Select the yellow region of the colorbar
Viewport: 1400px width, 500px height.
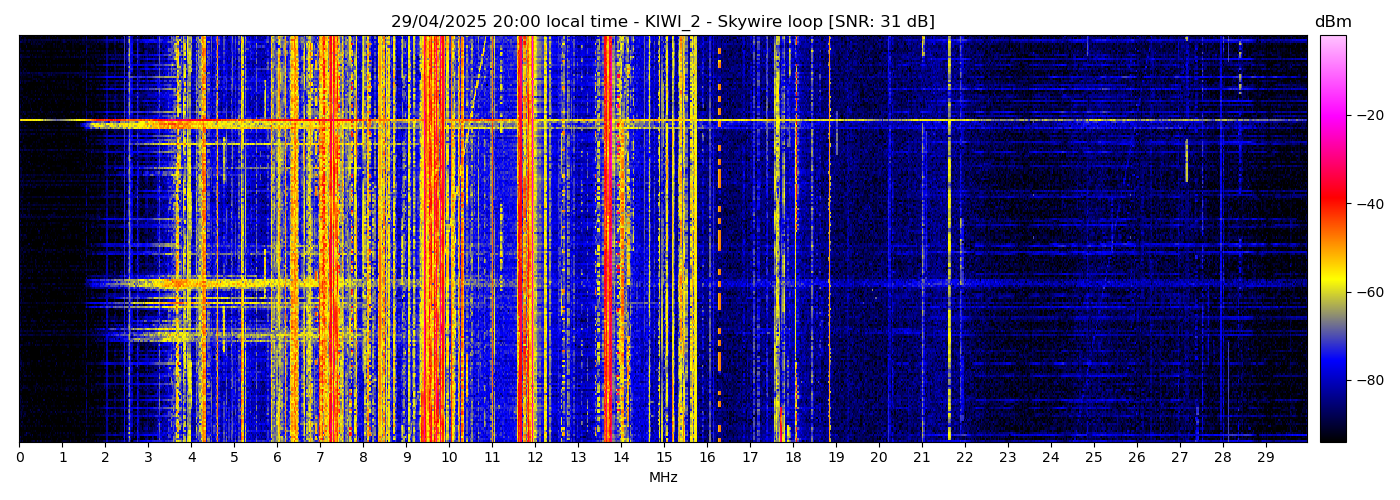[1332, 285]
